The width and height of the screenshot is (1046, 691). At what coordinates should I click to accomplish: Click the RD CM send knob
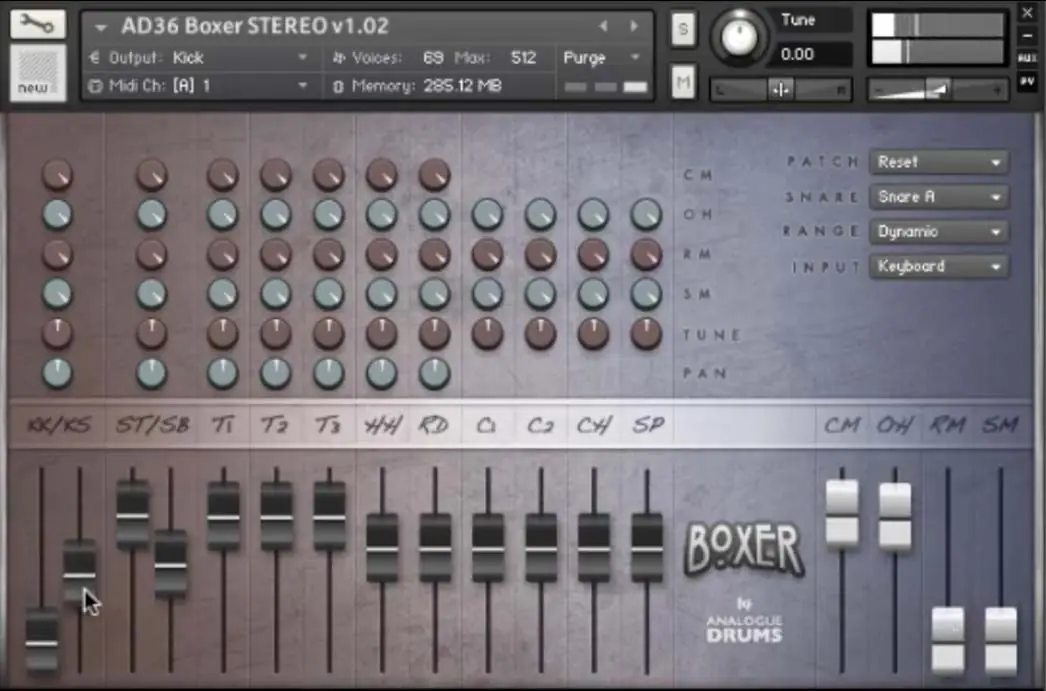coord(434,175)
